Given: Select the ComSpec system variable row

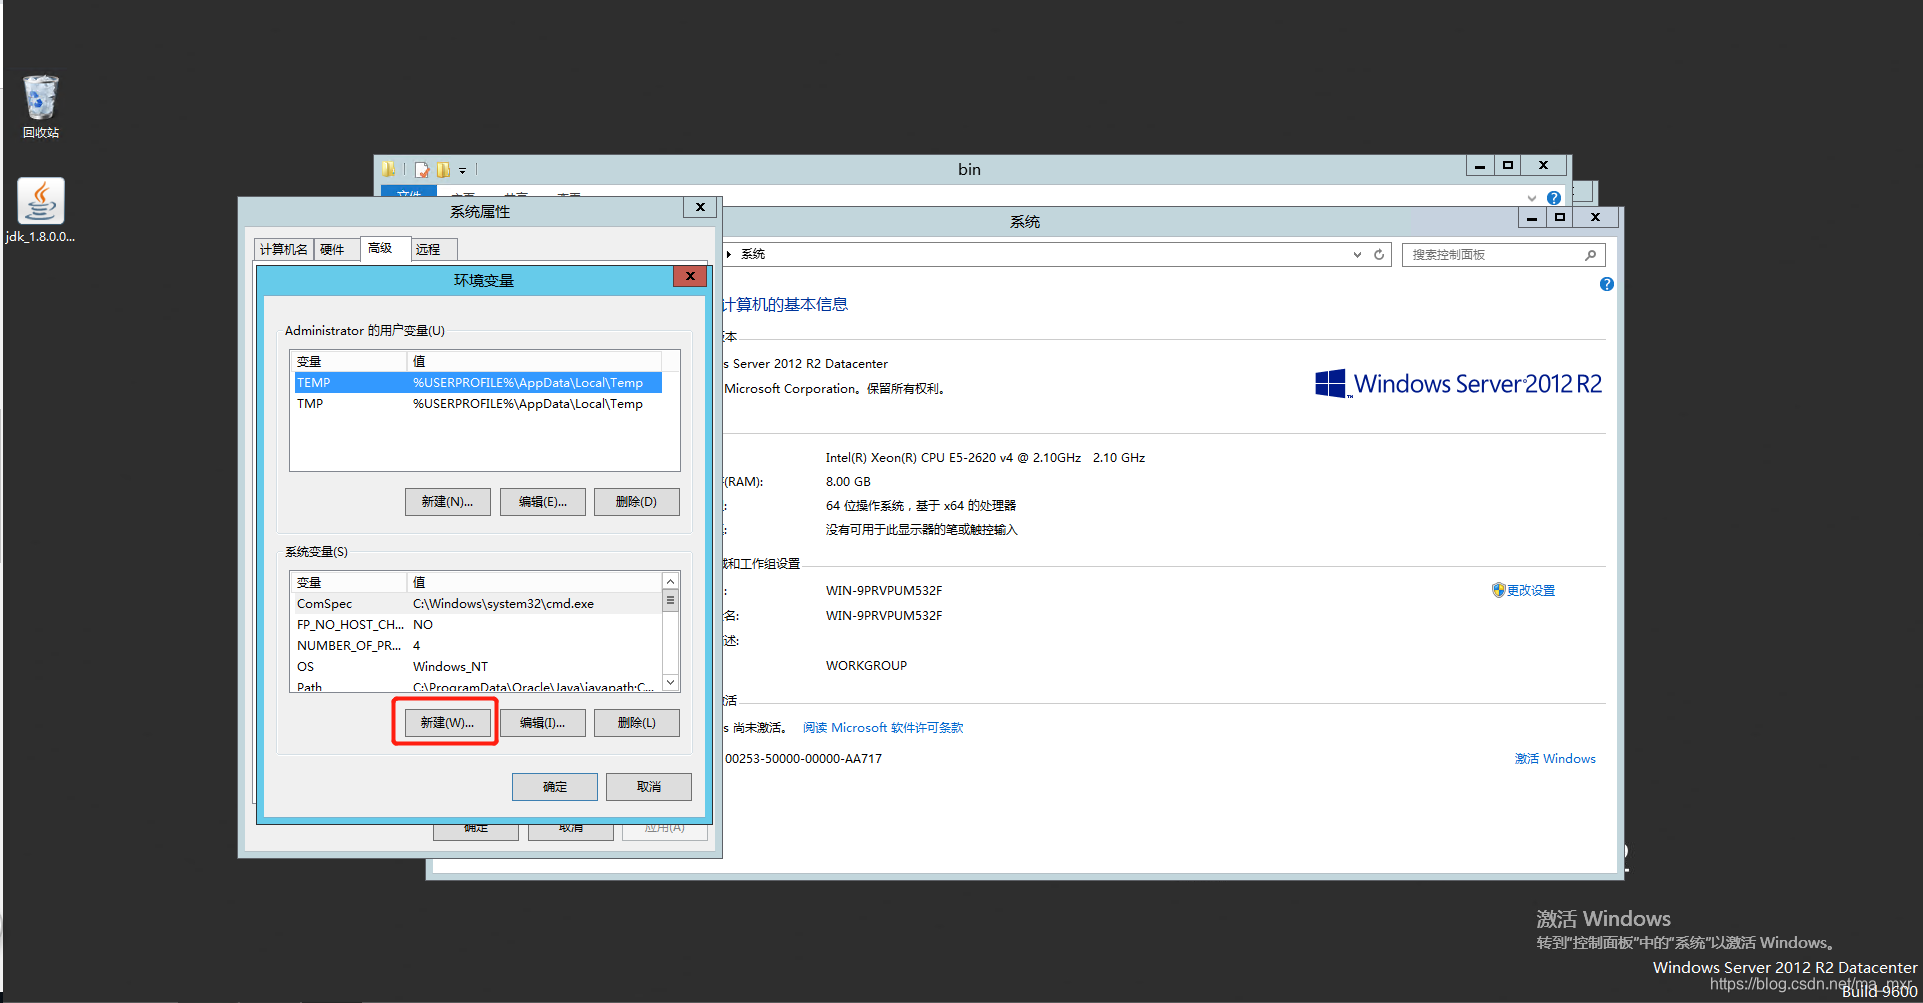Looking at the screenshot, I should [x=477, y=604].
